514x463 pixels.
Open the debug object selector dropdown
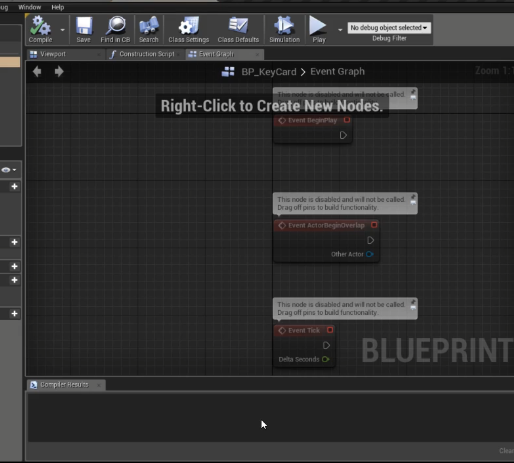(389, 28)
